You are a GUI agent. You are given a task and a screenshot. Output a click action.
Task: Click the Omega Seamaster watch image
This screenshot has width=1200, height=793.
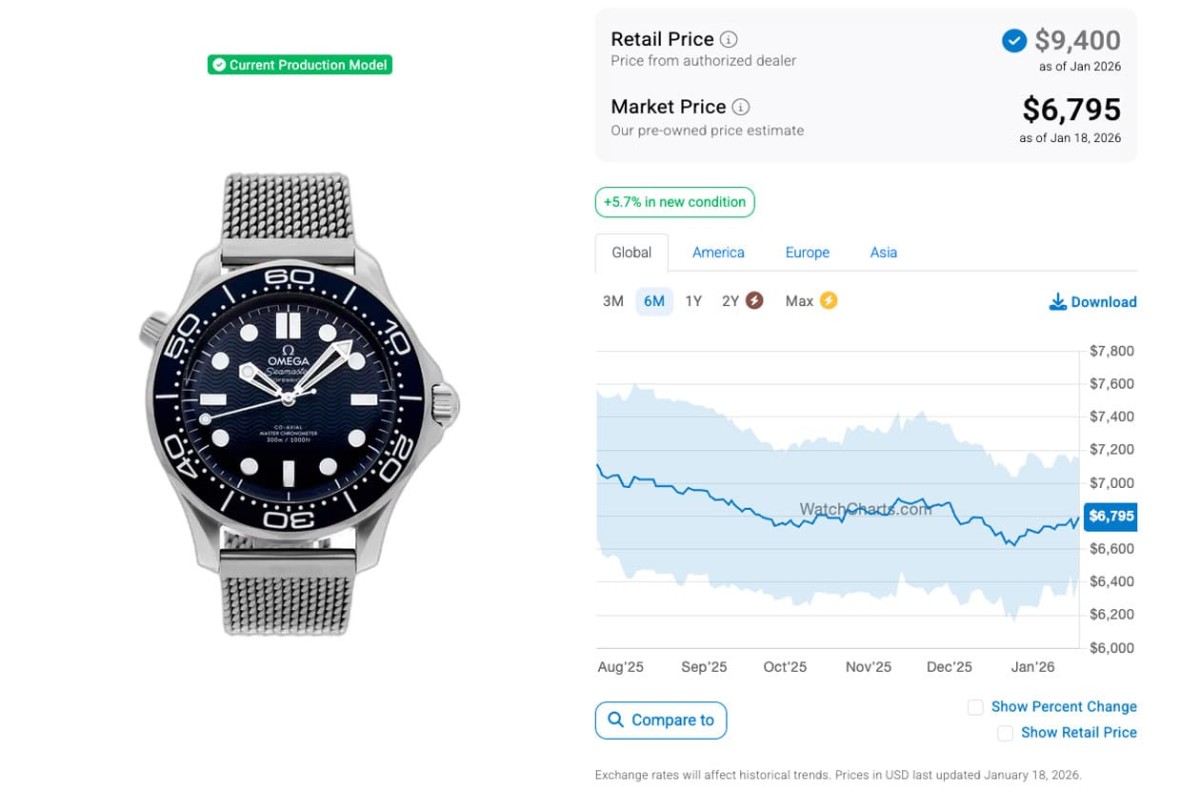[x=300, y=405]
